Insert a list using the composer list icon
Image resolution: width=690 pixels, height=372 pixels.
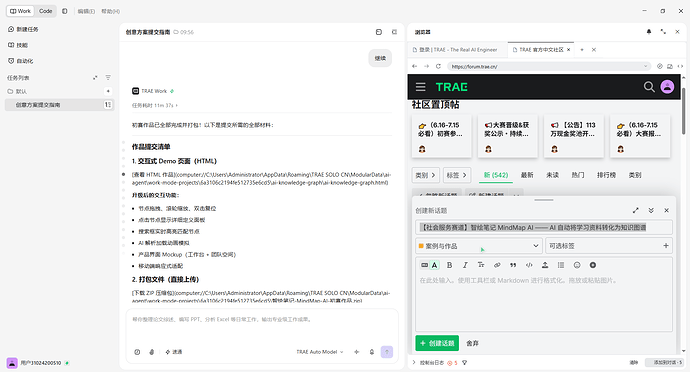tap(561, 265)
